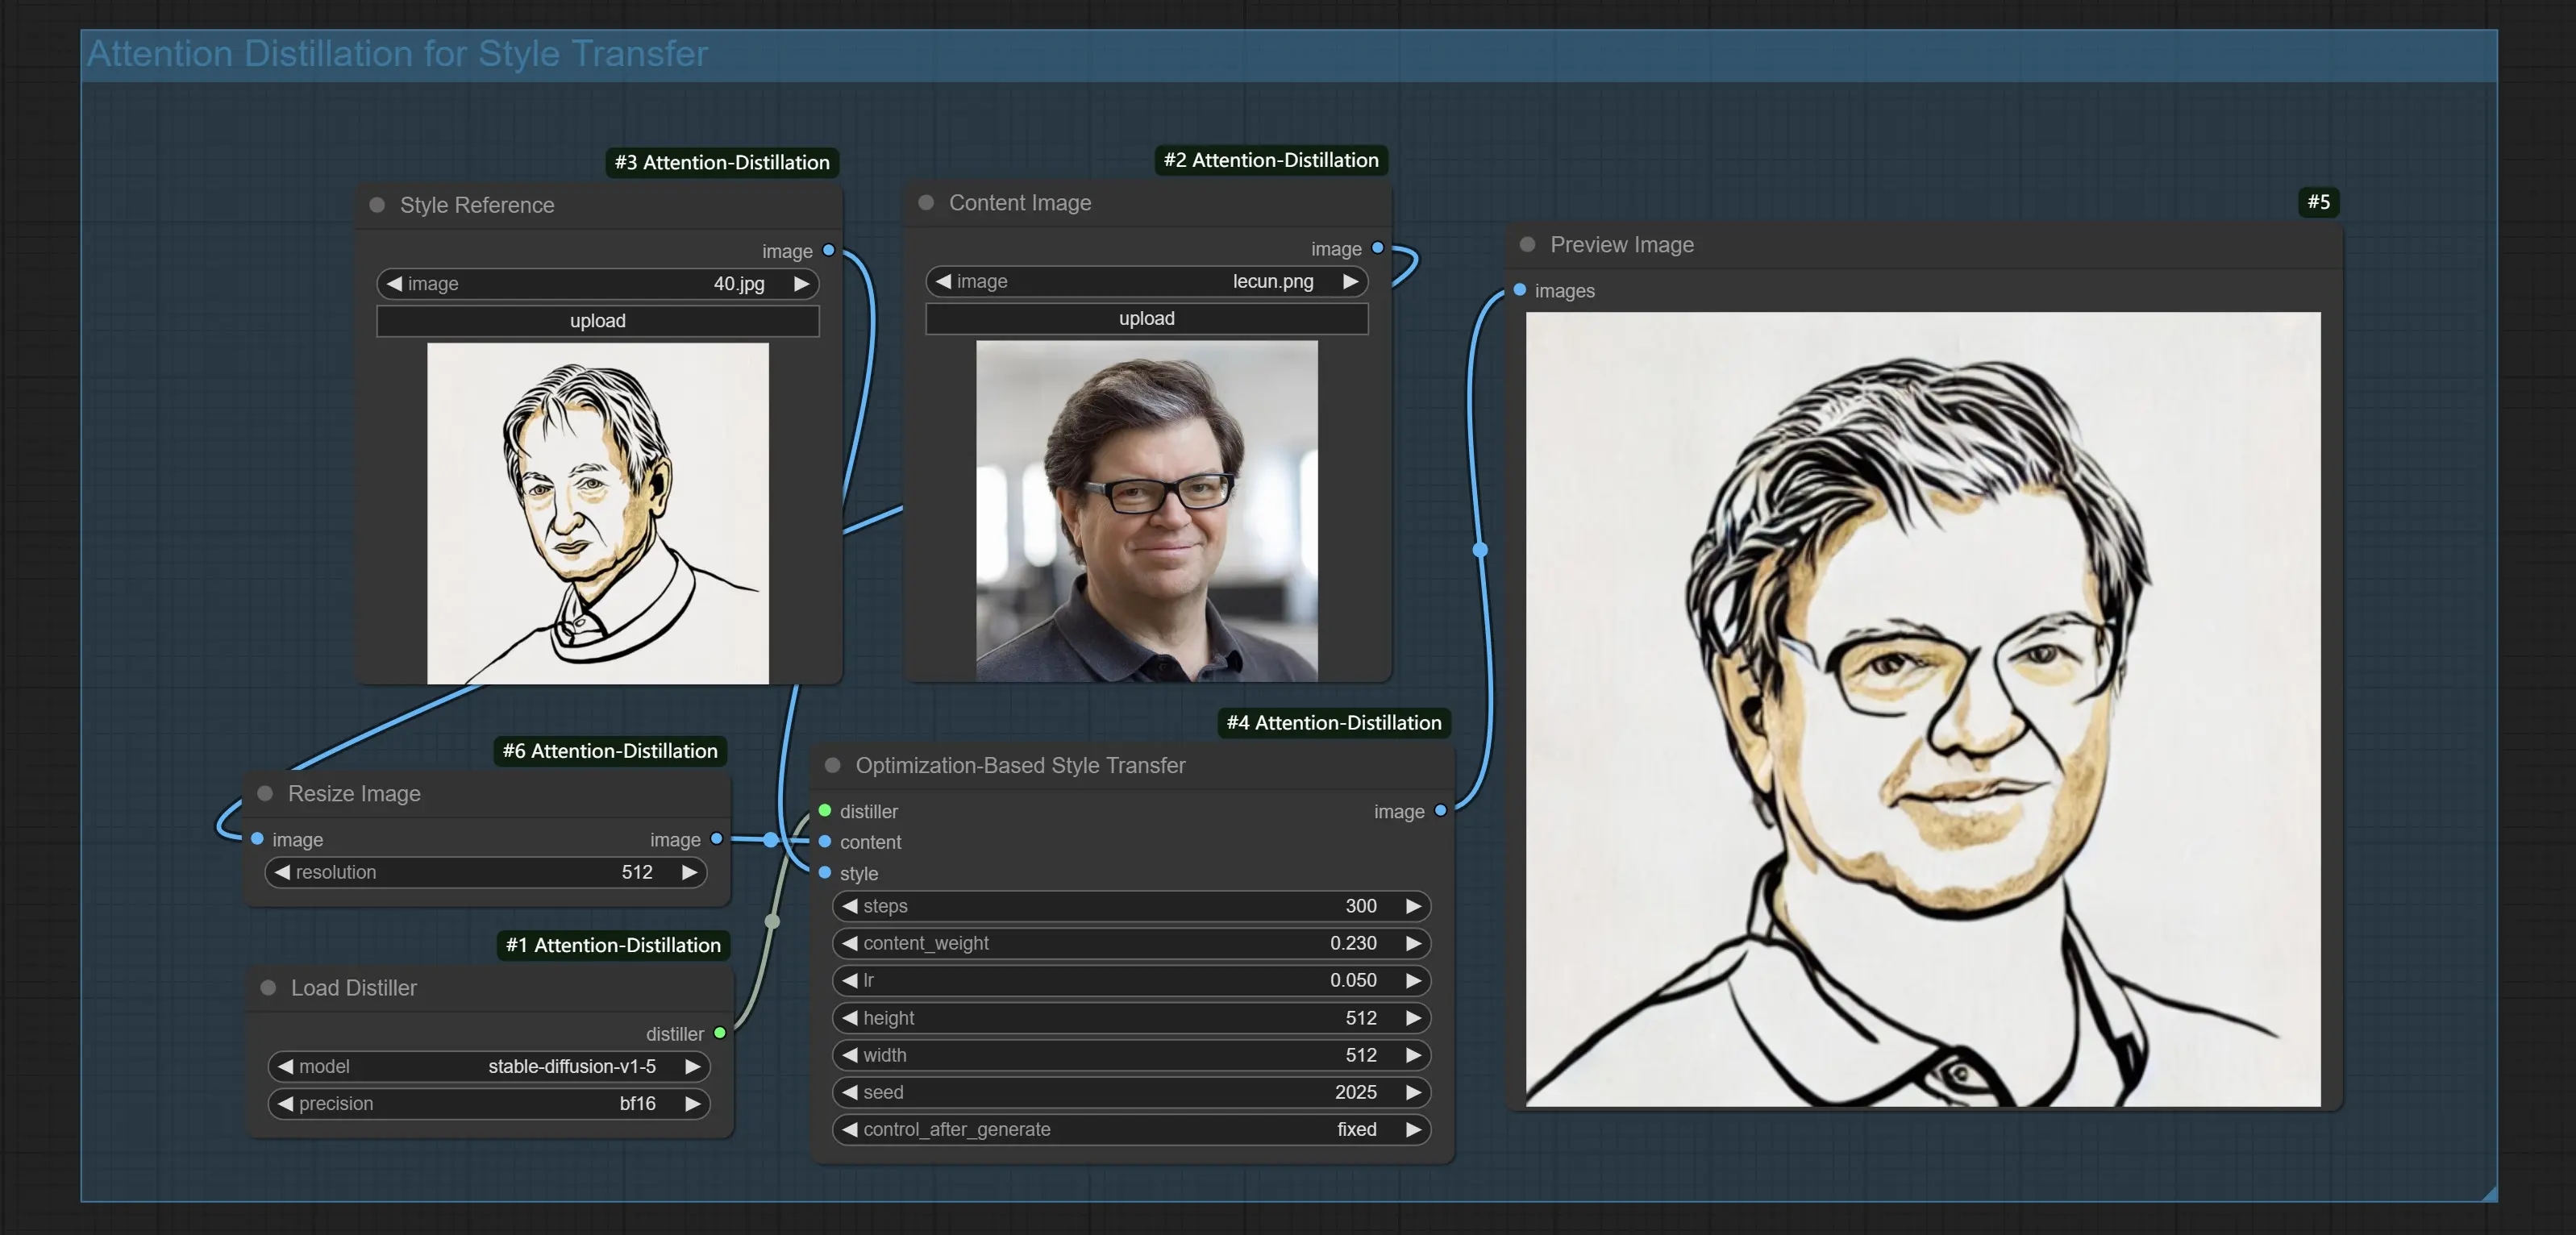Click the Resize Image input image port

(x=257, y=839)
